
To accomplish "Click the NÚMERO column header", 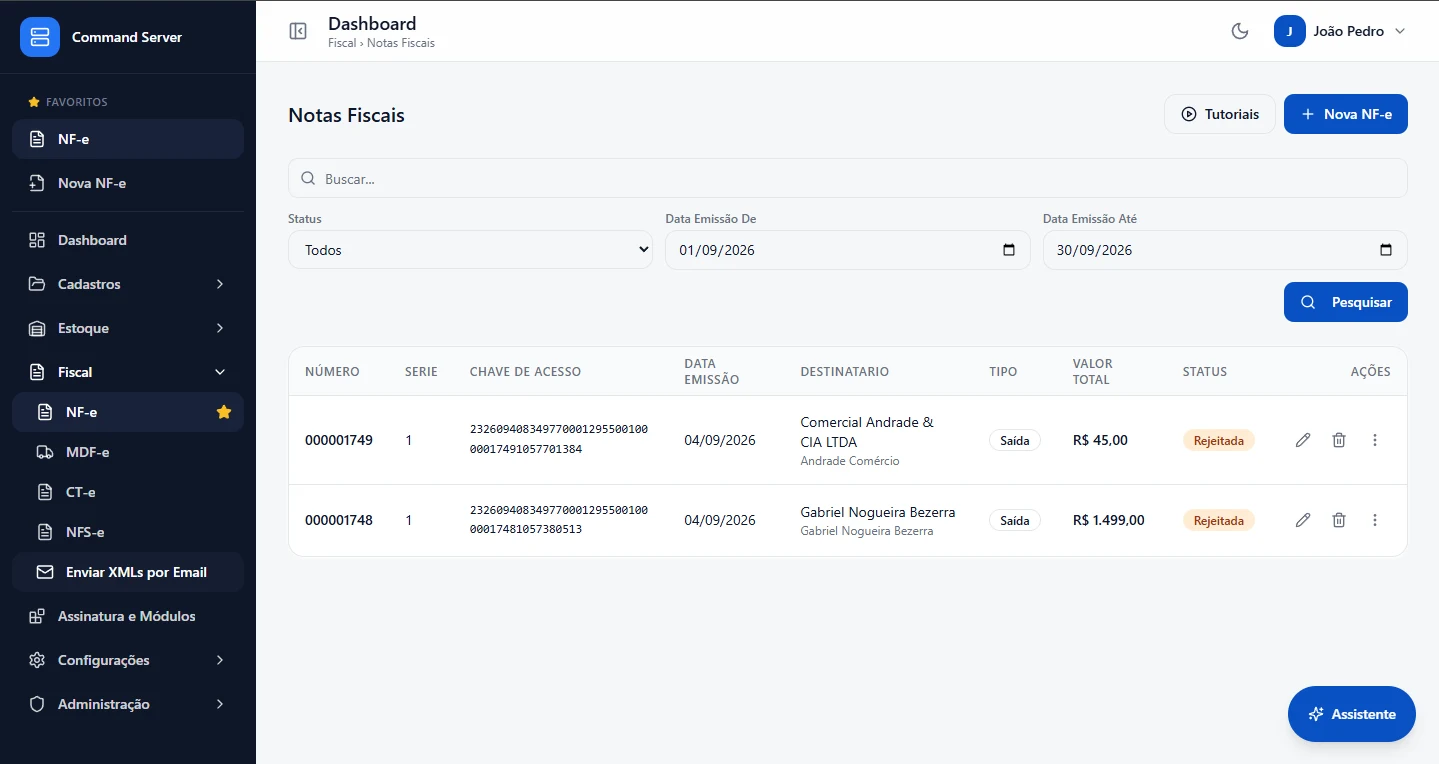I will click(332, 371).
